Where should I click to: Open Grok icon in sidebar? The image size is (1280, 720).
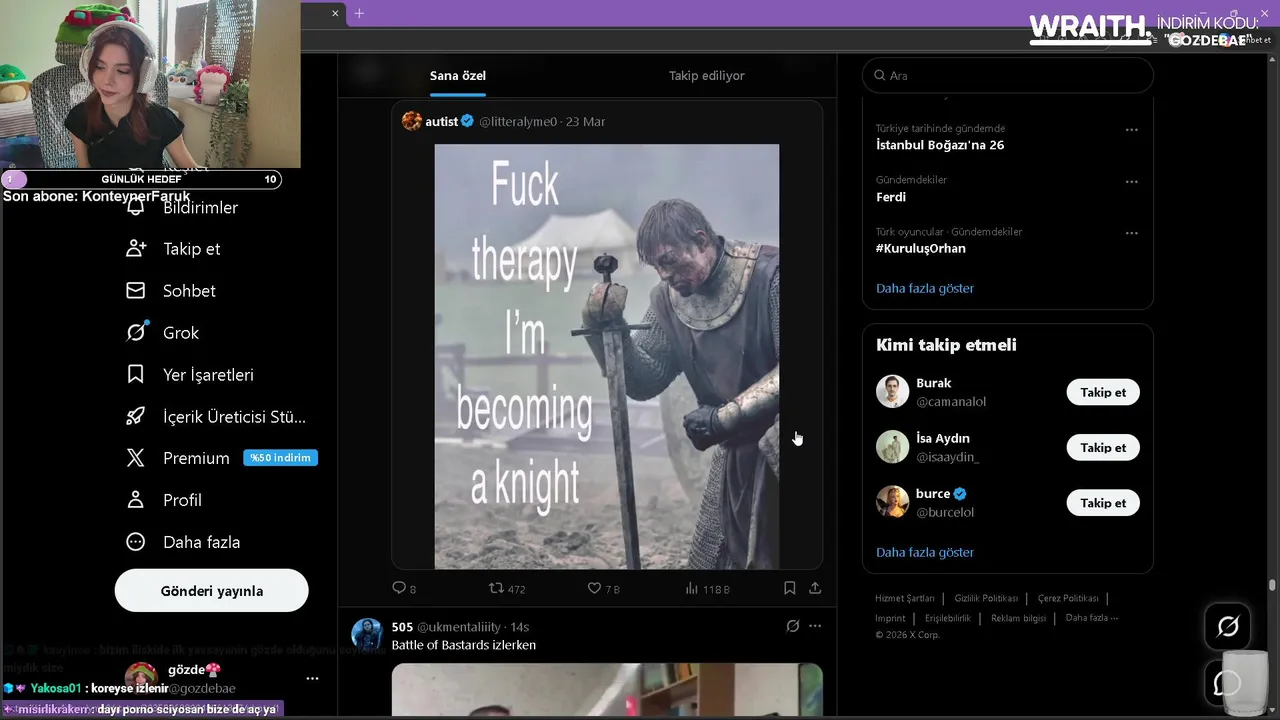pyautogui.click(x=136, y=332)
